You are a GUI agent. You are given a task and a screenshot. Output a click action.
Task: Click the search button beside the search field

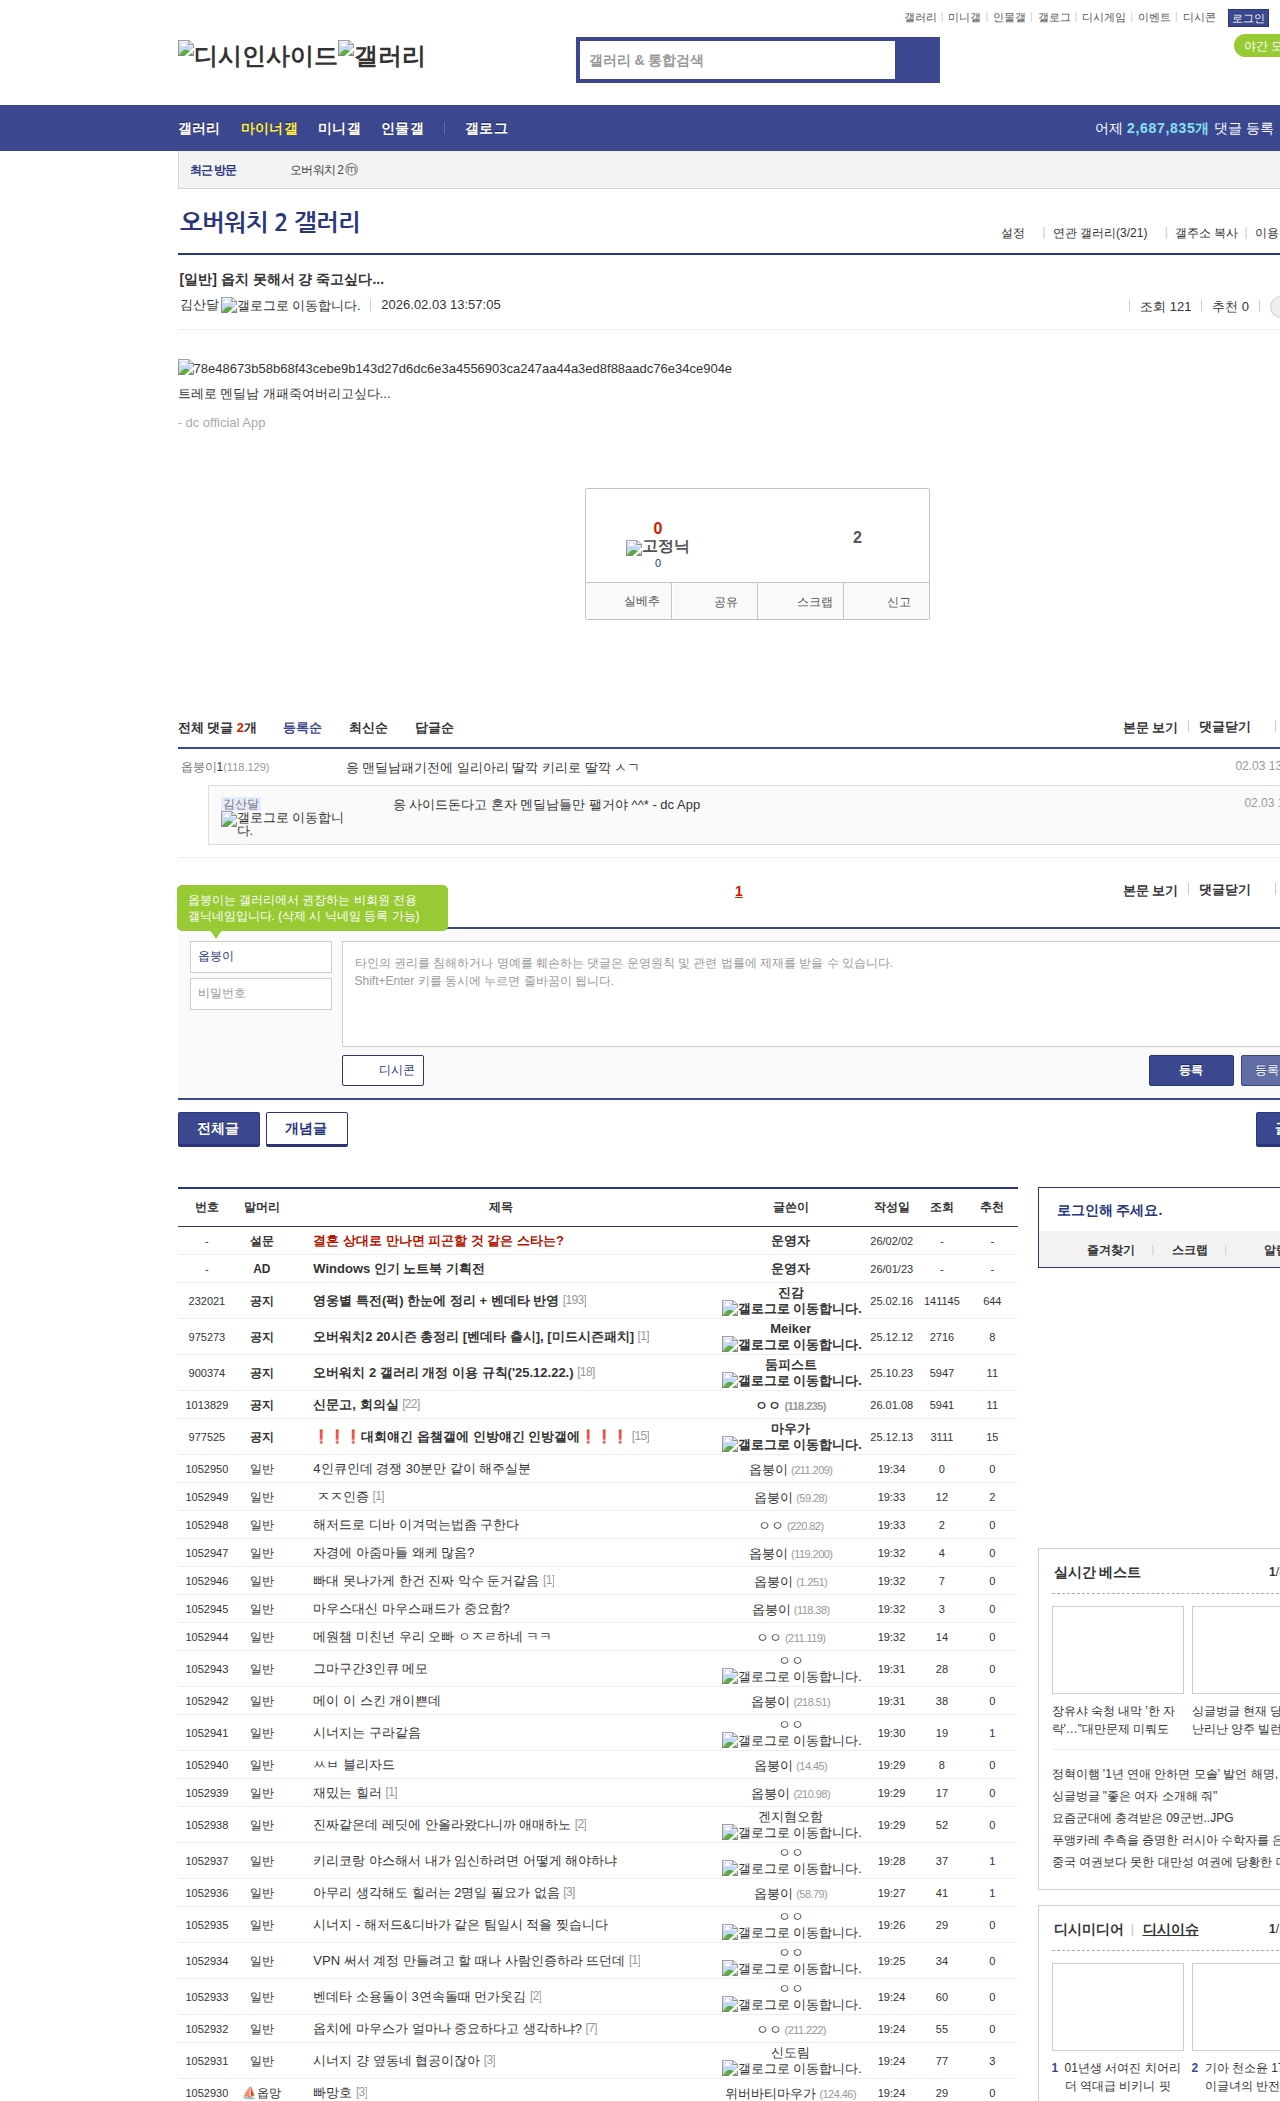[x=917, y=60]
